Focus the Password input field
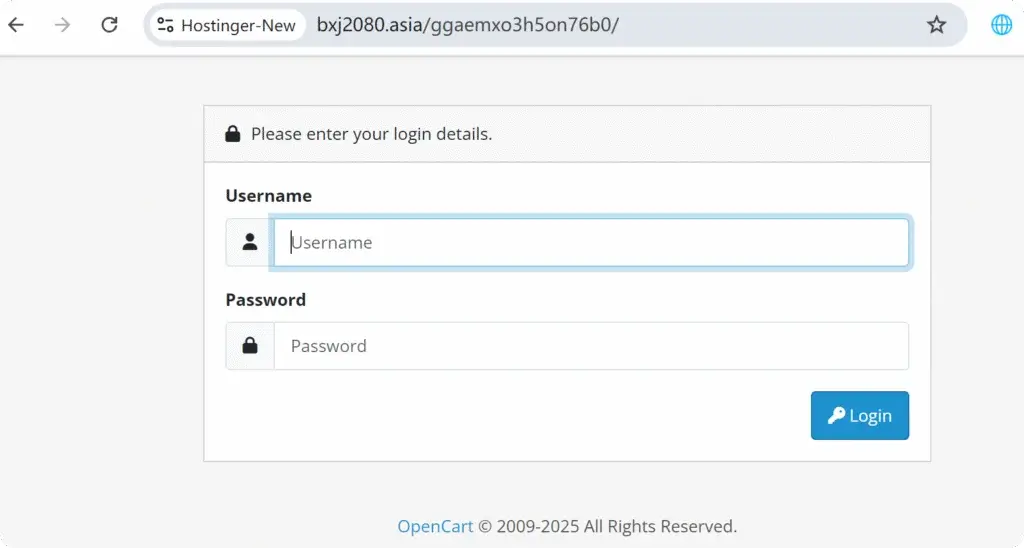1024x548 pixels. (591, 346)
